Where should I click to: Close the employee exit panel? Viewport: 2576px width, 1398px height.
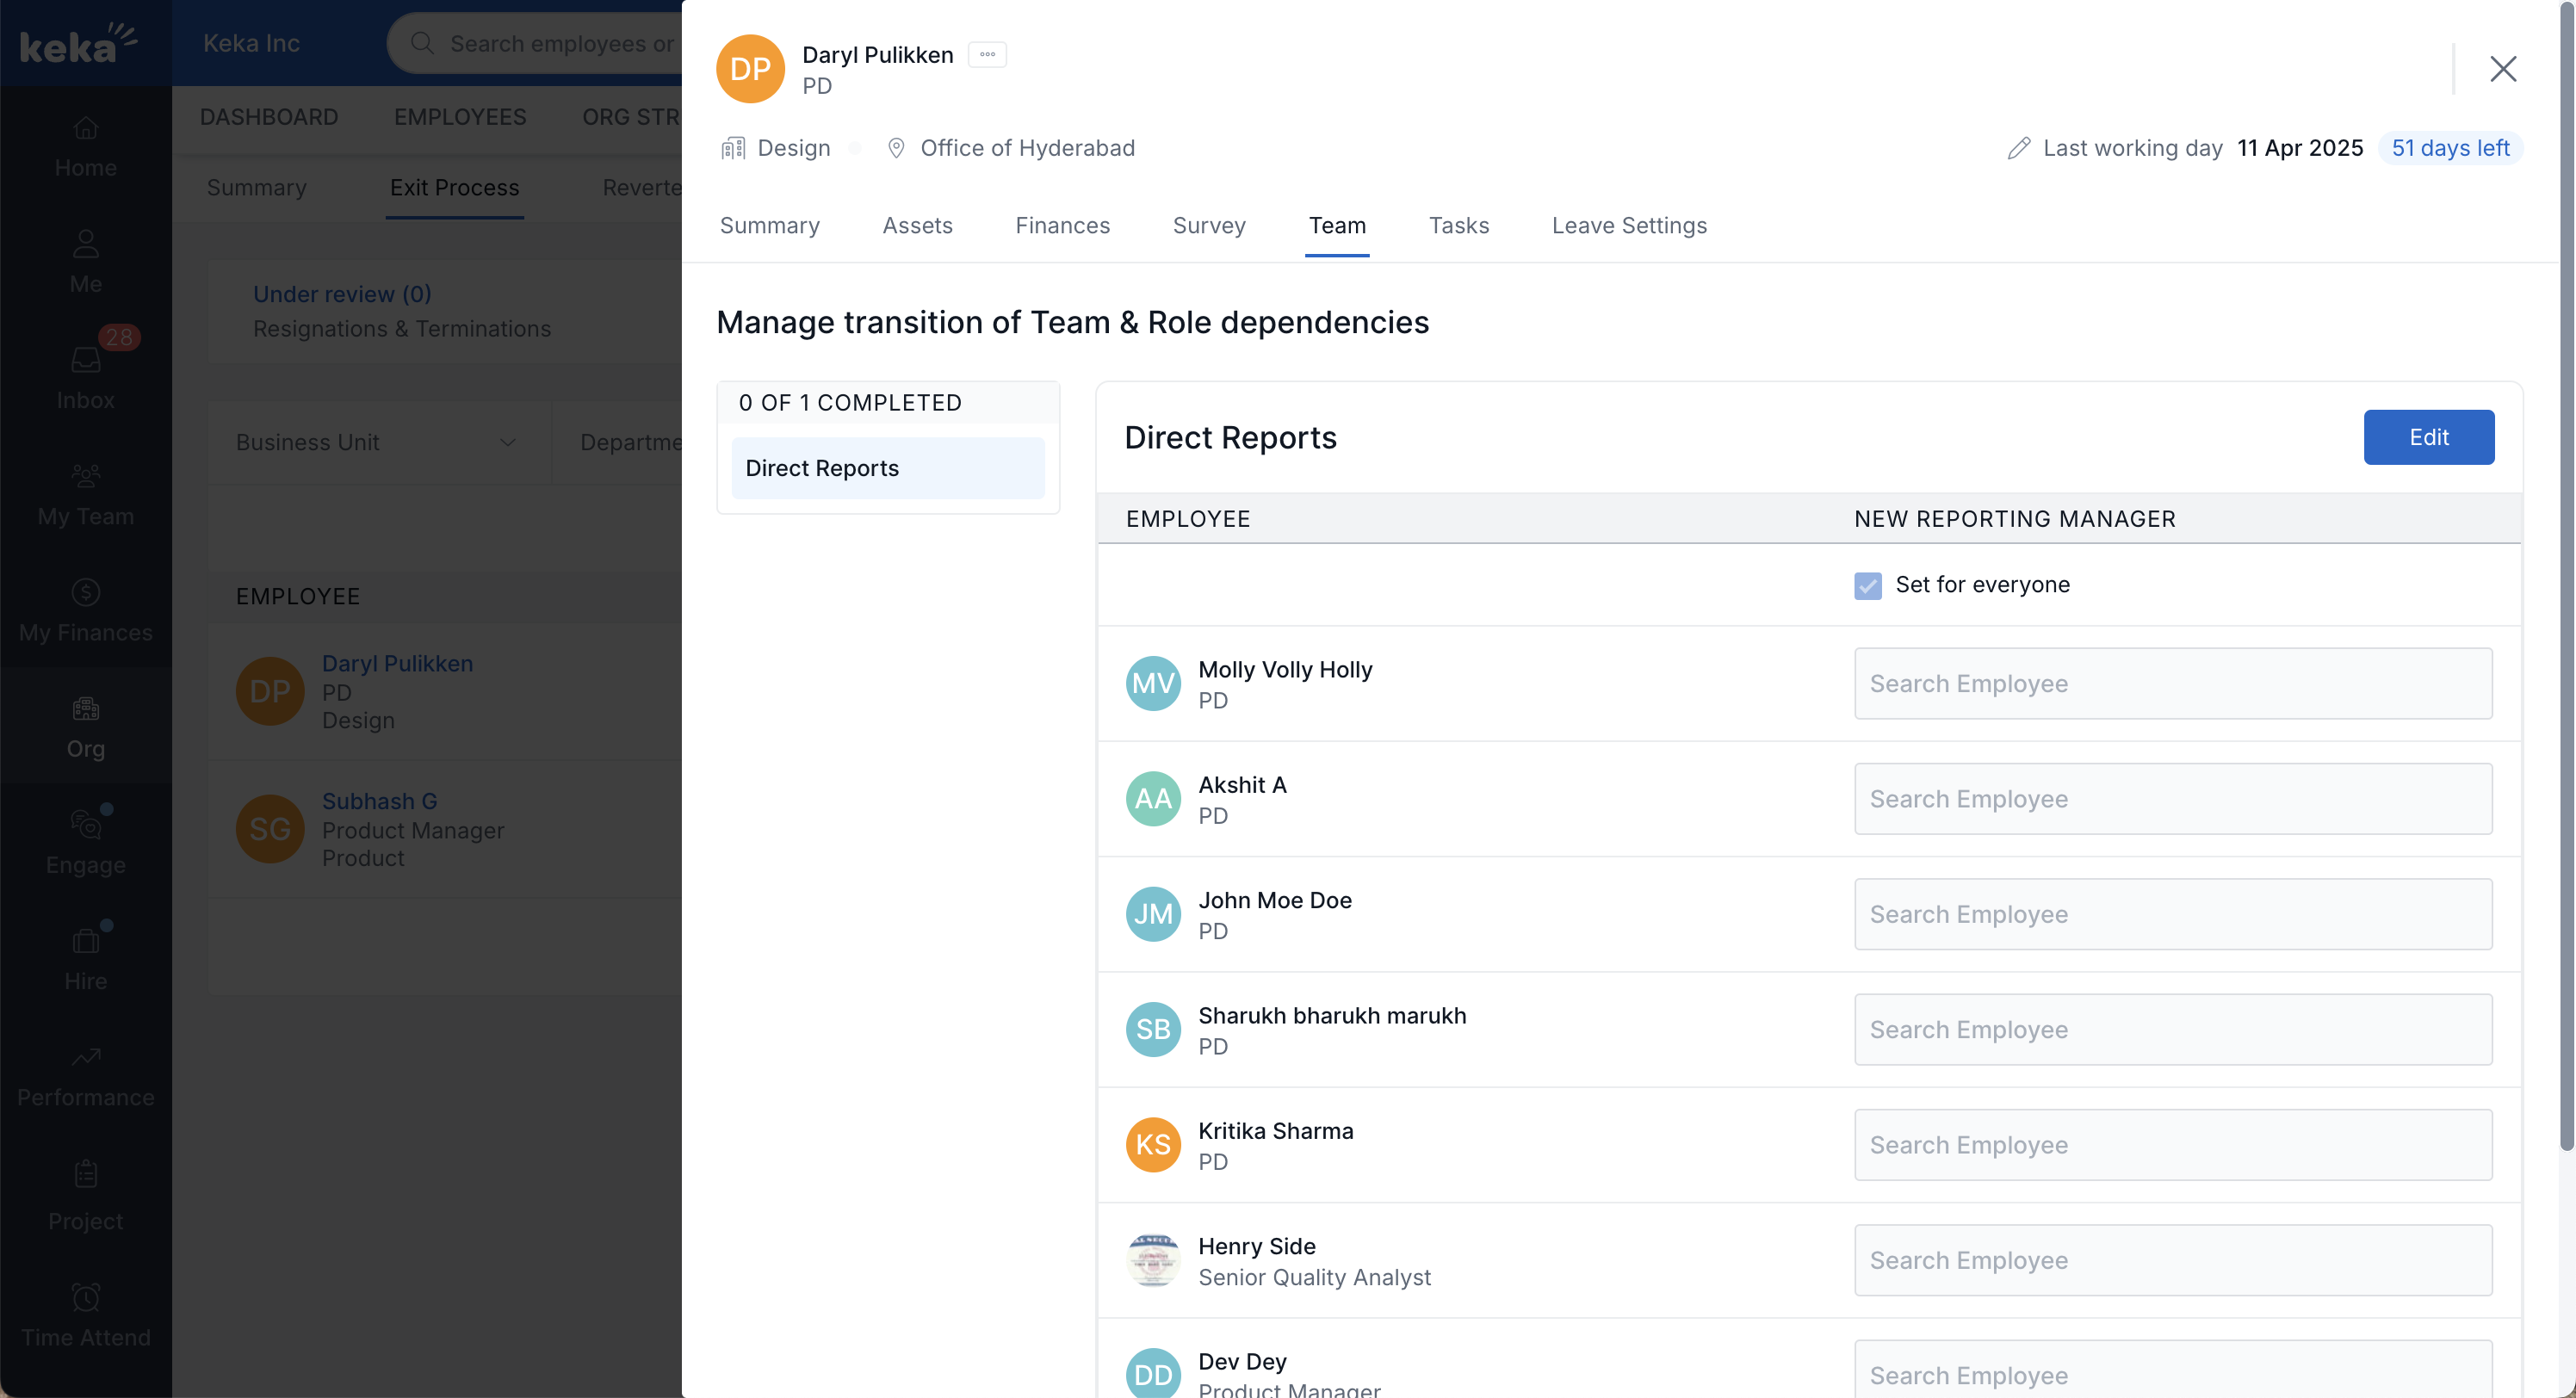2502,69
